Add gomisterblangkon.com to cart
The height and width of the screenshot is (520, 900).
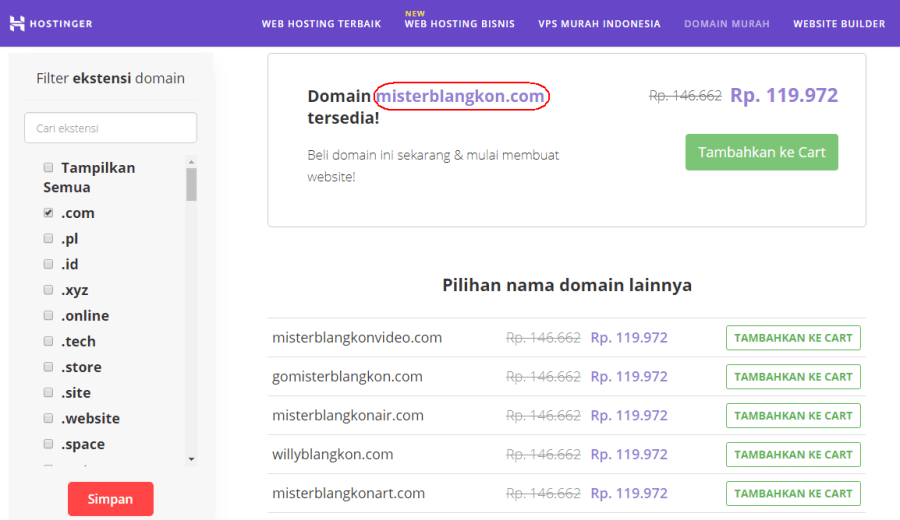pyautogui.click(x=793, y=377)
